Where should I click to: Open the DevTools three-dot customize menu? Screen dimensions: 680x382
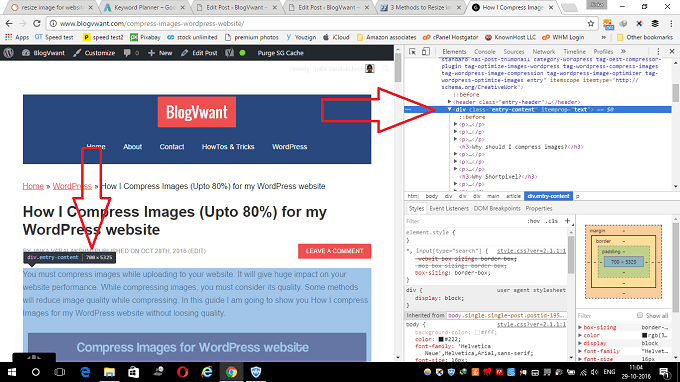658,52
